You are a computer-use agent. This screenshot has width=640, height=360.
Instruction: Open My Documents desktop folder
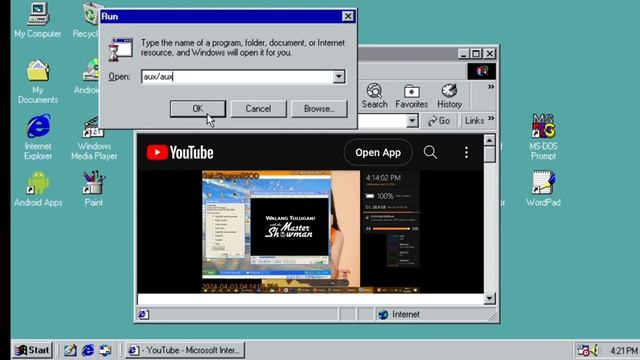pos(38,81)
